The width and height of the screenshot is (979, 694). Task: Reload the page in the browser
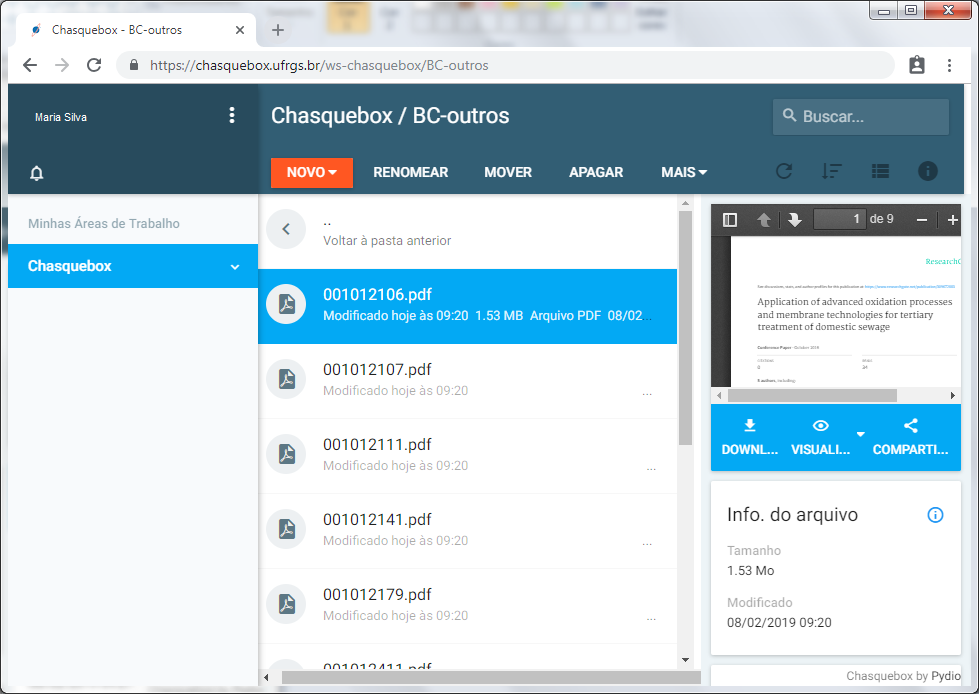tap(94, 65)
